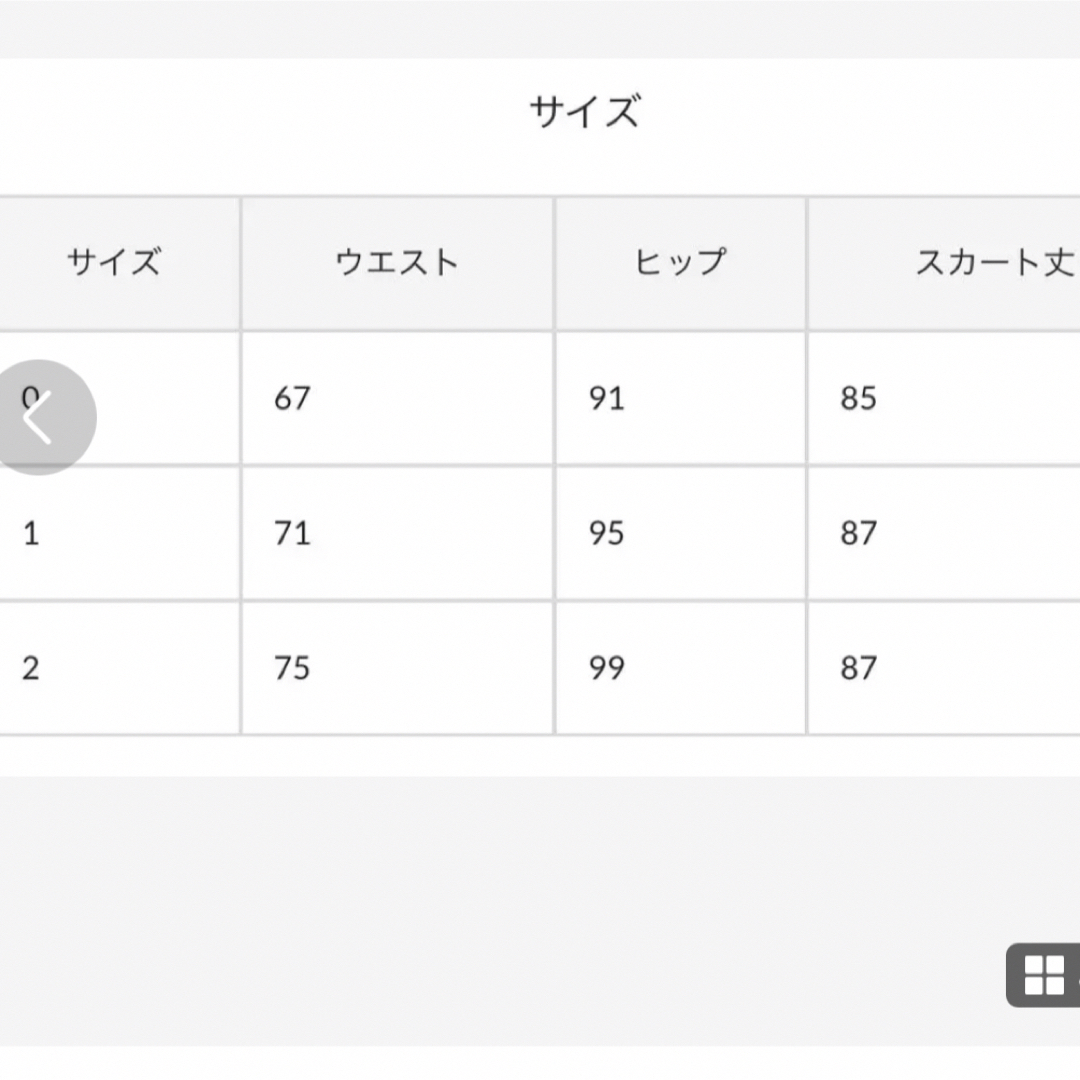Select waist value 71 cell
The width and height of the screenshot is (1080, 1080).
click(x=397, y=534)
